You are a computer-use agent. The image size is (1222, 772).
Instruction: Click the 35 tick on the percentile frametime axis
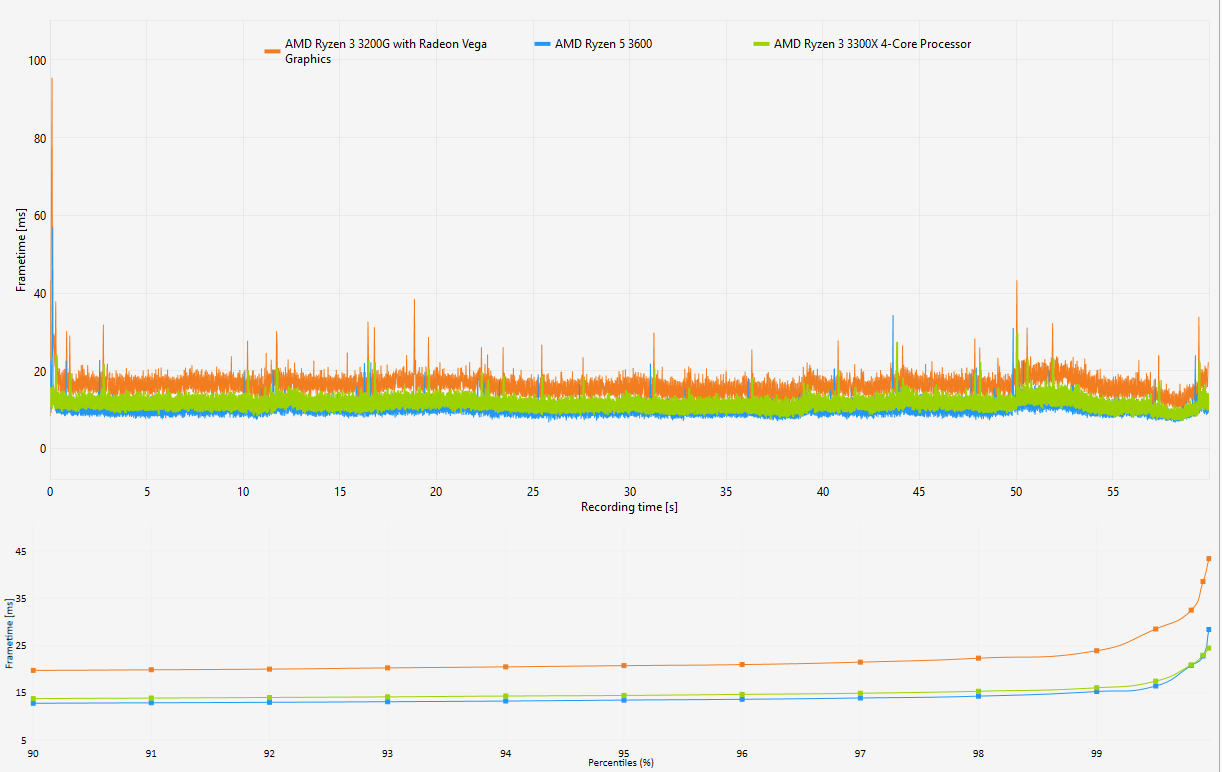(22, 599)
